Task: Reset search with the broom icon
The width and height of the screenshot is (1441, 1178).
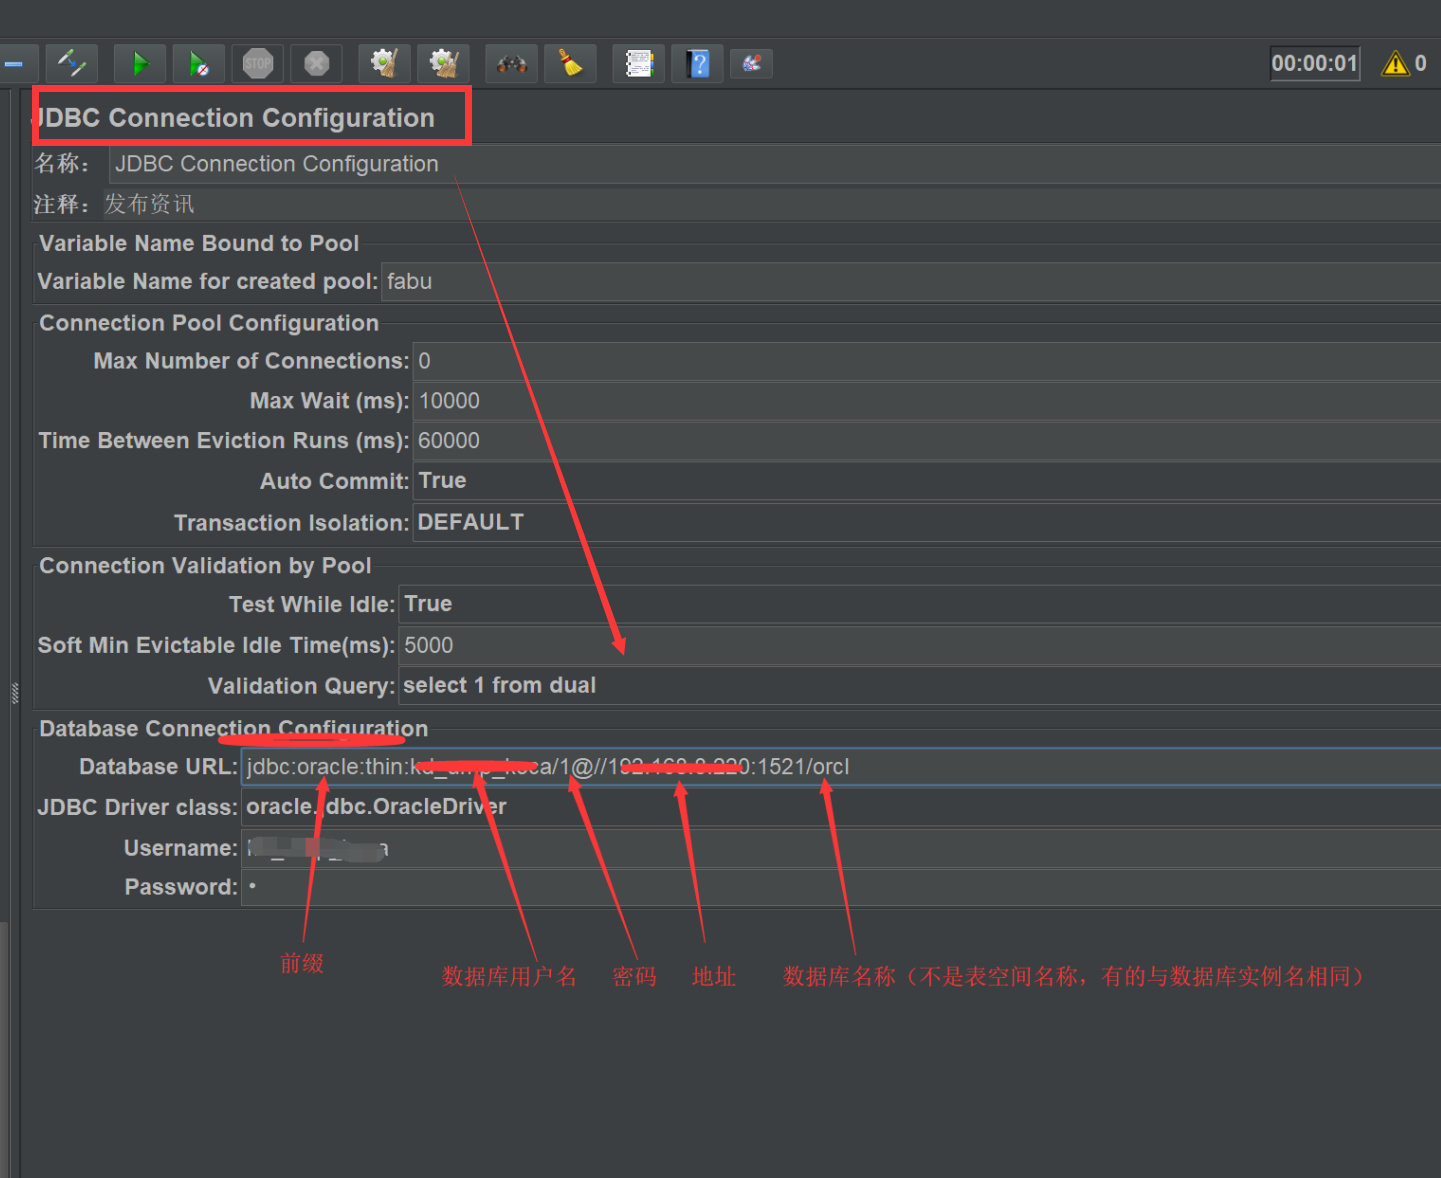Action: click(x=570, y=63)
